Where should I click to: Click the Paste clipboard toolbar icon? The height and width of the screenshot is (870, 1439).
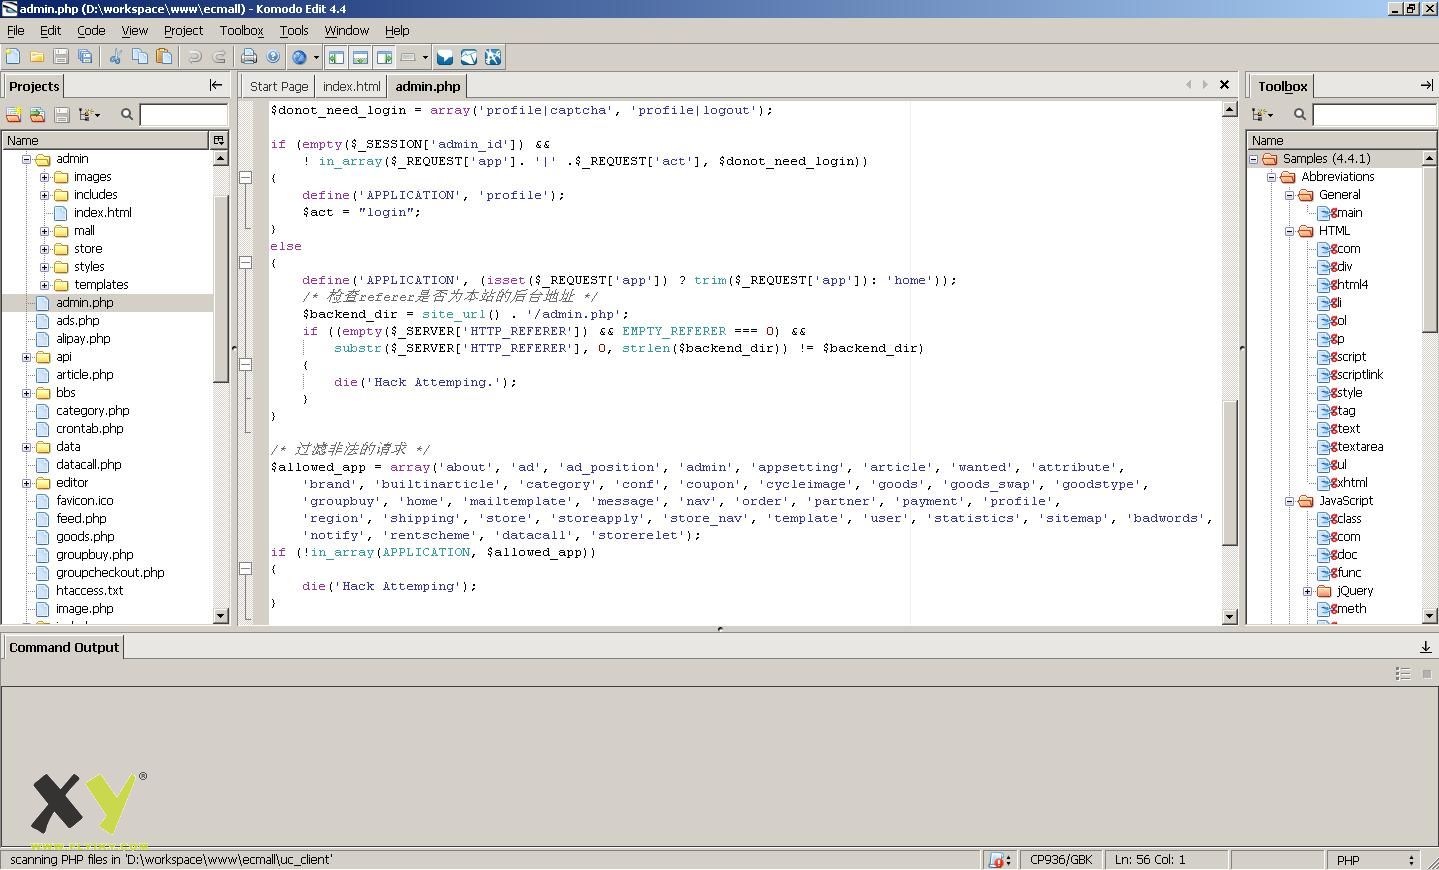point(164,57)
